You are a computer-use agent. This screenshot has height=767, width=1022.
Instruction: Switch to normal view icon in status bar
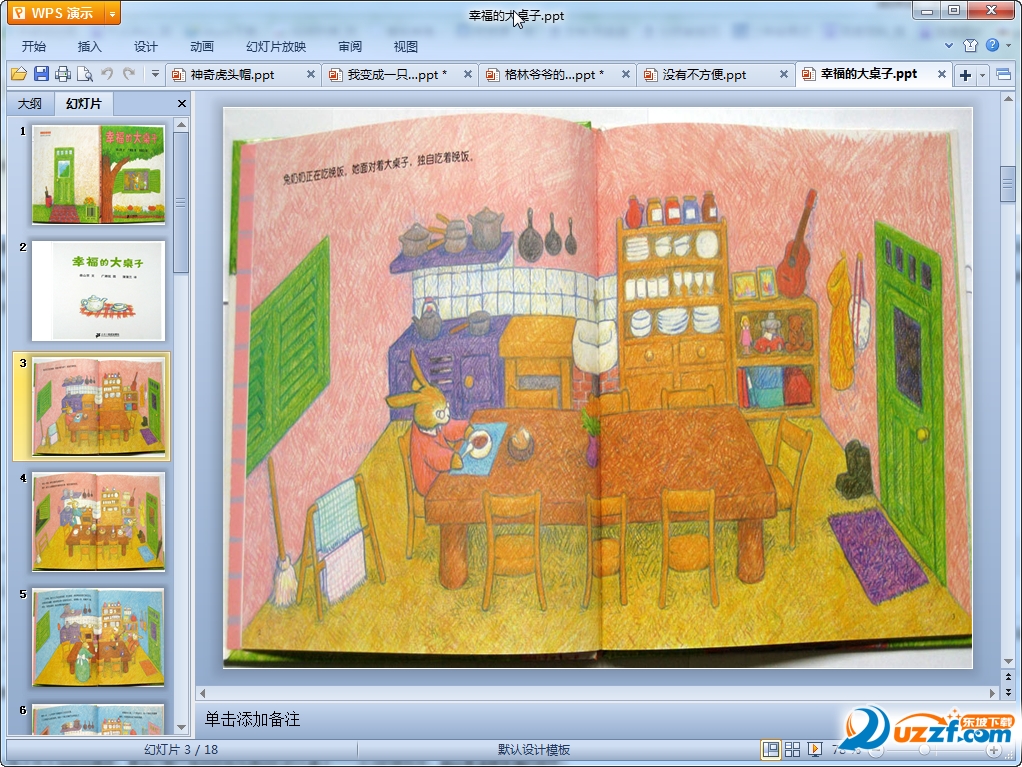(770, 749)
